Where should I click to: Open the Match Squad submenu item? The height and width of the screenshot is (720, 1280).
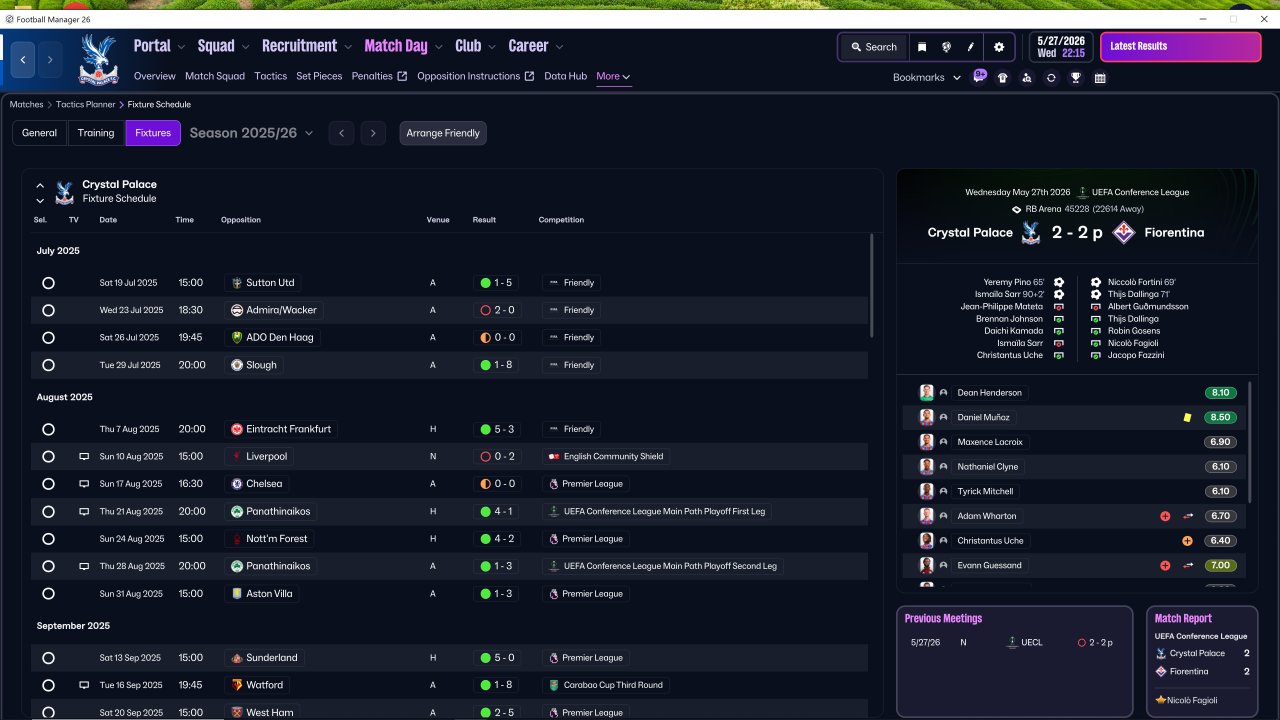pyautogui.click(x=215, y=76)
